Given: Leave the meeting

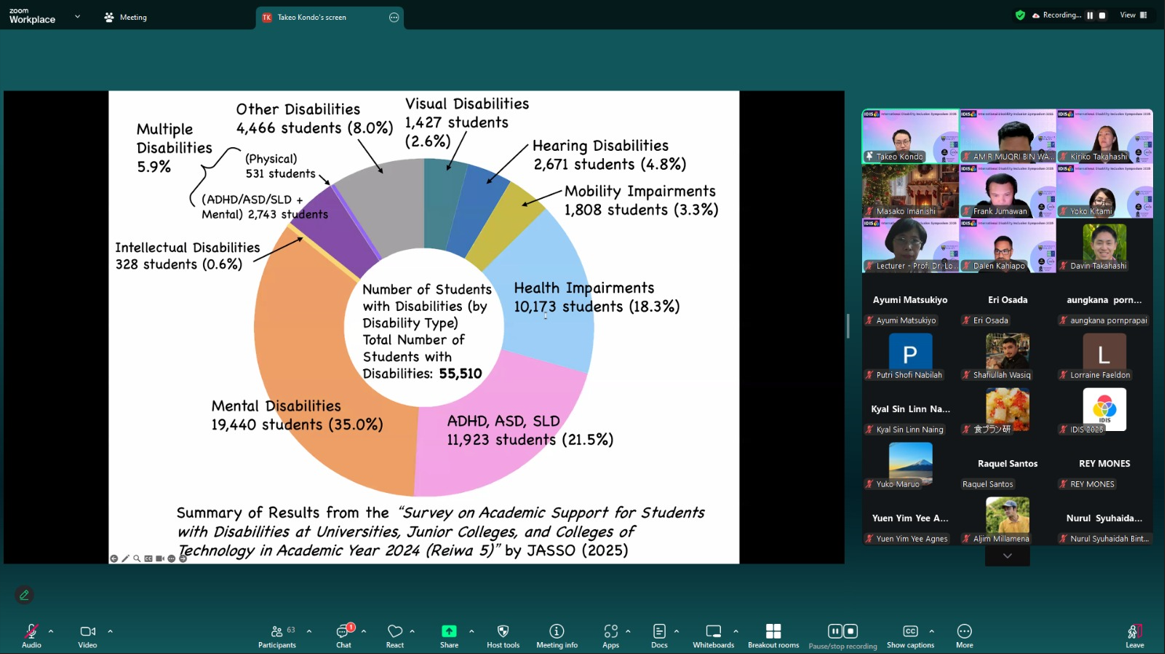Looking at the screenshot, I should pyautogui.click(x=1134, y=634).
